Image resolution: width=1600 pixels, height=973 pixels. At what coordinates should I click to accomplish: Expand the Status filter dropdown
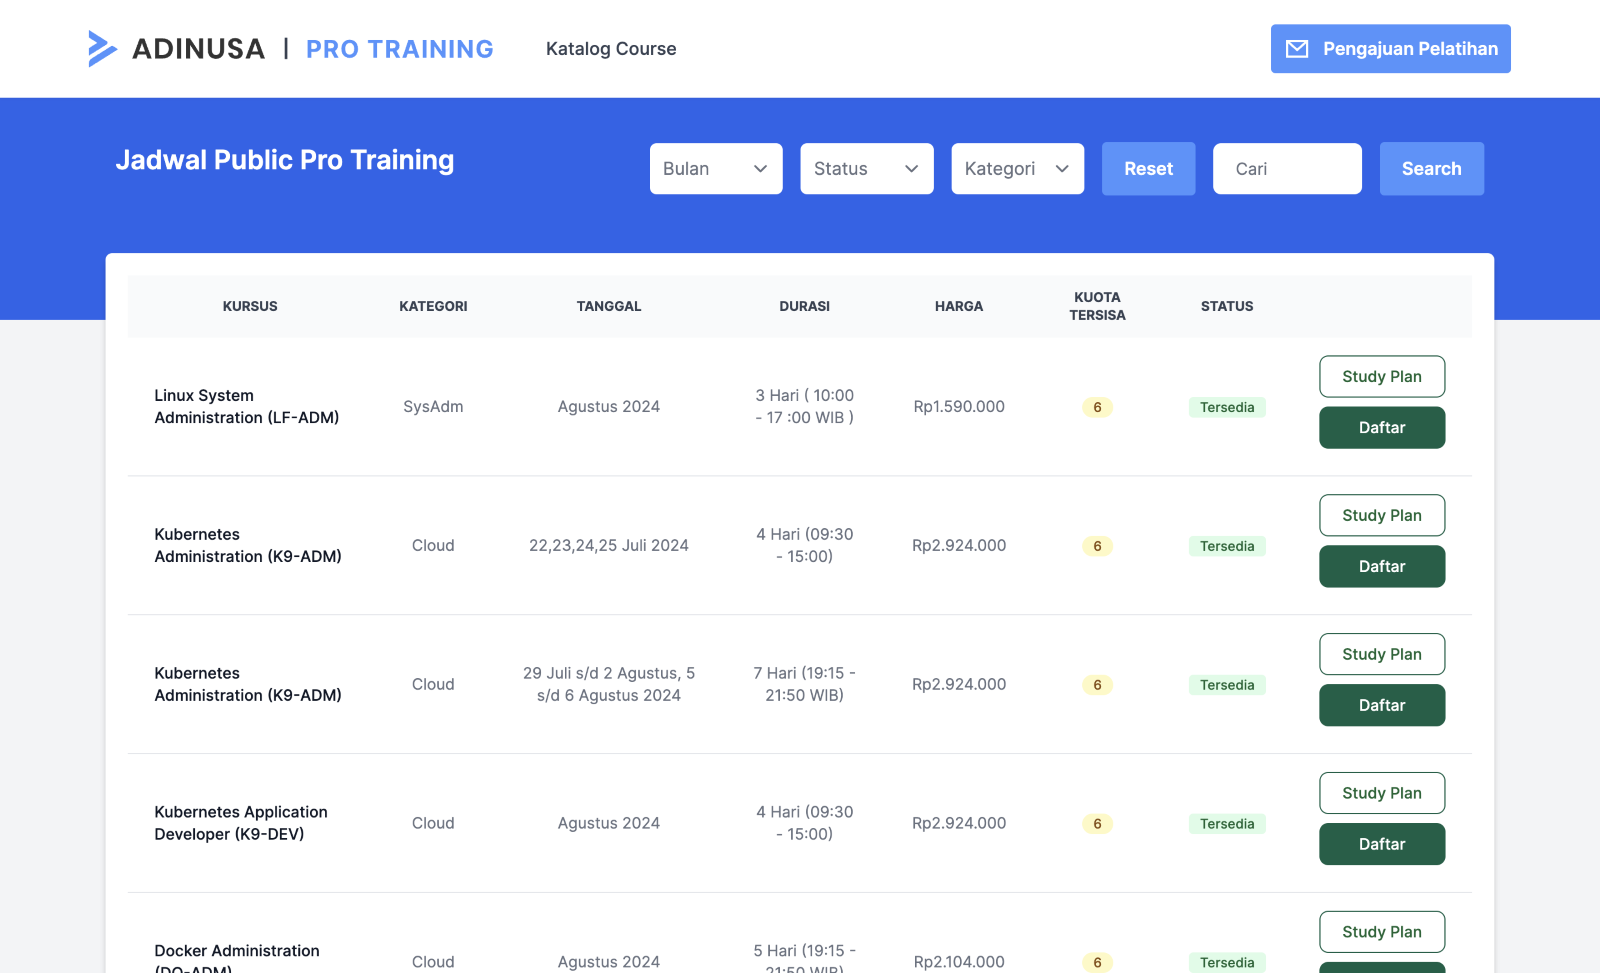click(866, 169)
